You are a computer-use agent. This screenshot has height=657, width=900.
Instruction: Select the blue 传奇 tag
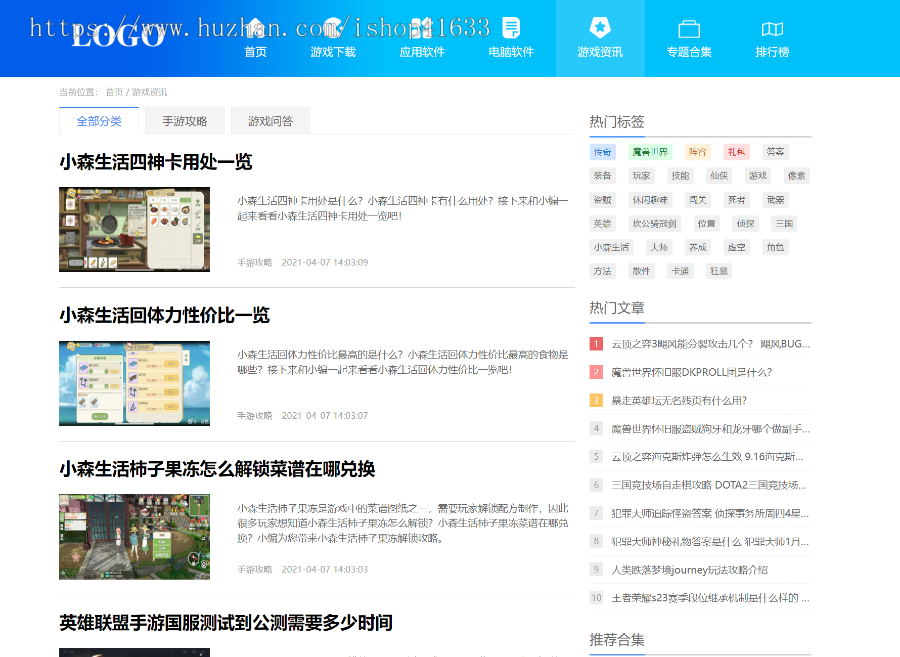coord(603,152)
